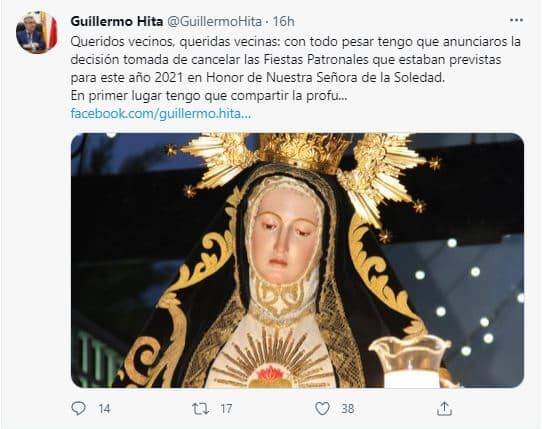
Task: Open the @GuillermoHita handle link
Action: tap(215, 21)
